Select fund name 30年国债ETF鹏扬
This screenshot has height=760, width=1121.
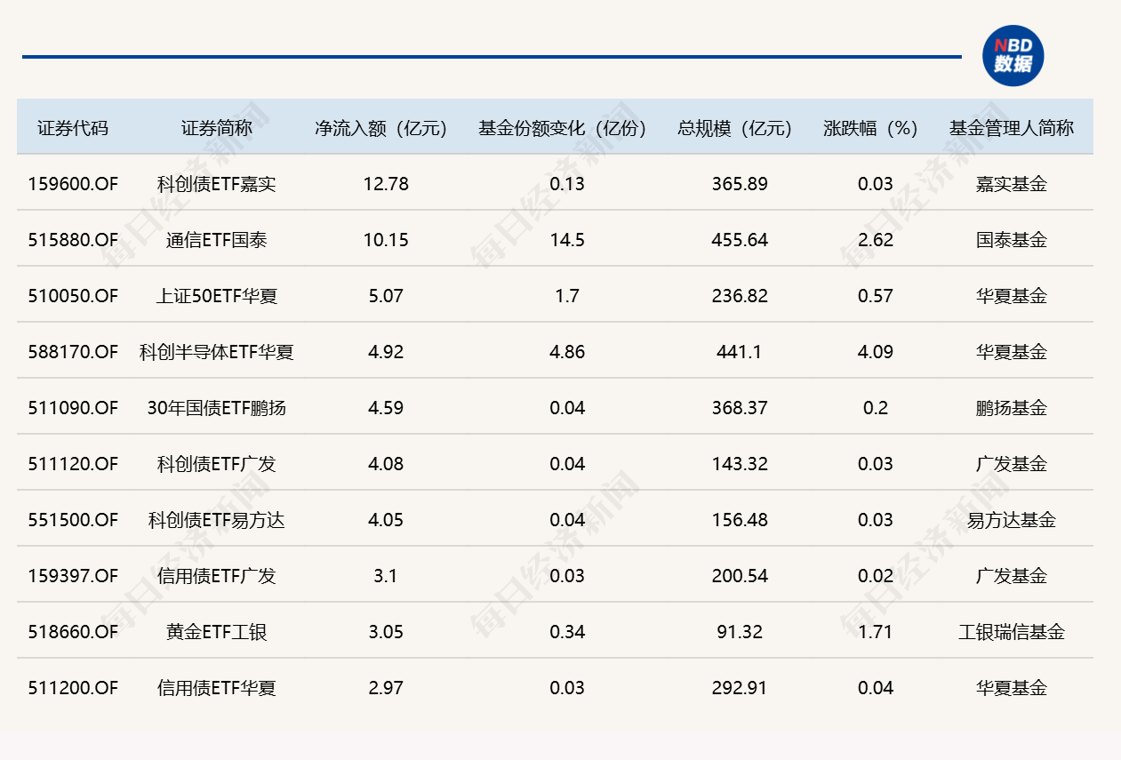point(217,408)
